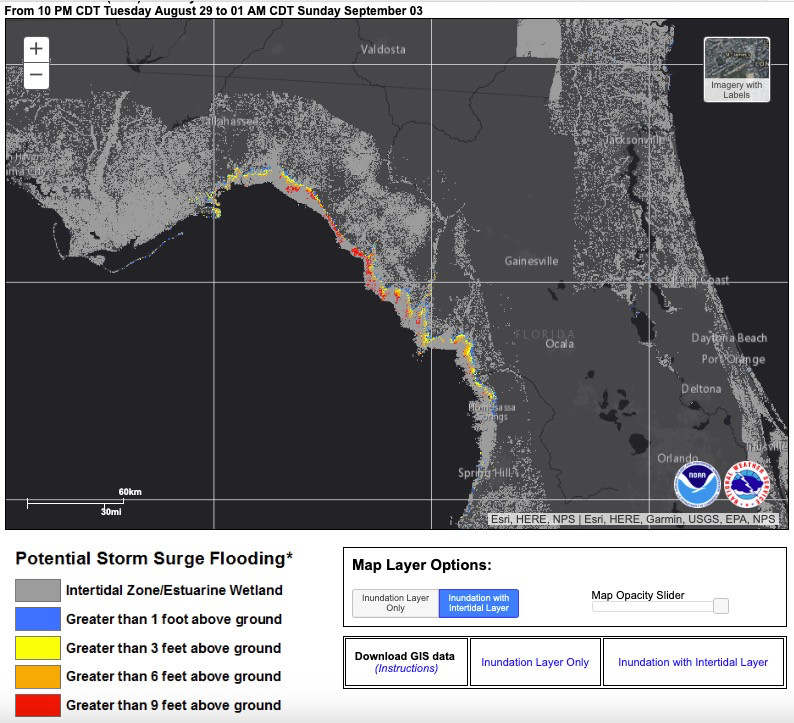Download Inundation Layer Only GIS data
794x723 pixels.
tap(535, 662)
